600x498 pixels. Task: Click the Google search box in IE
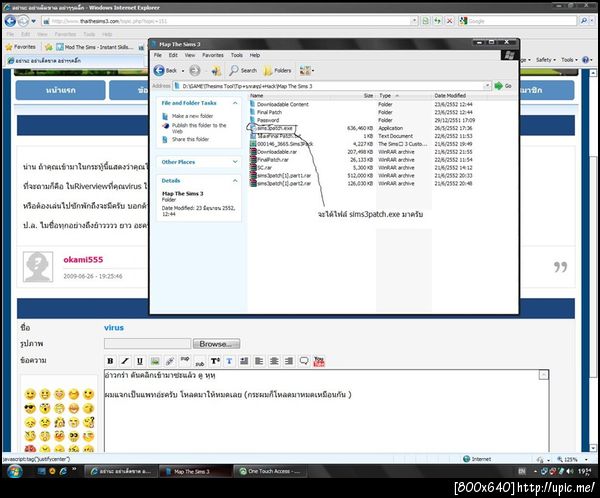[x=521, y=21]
